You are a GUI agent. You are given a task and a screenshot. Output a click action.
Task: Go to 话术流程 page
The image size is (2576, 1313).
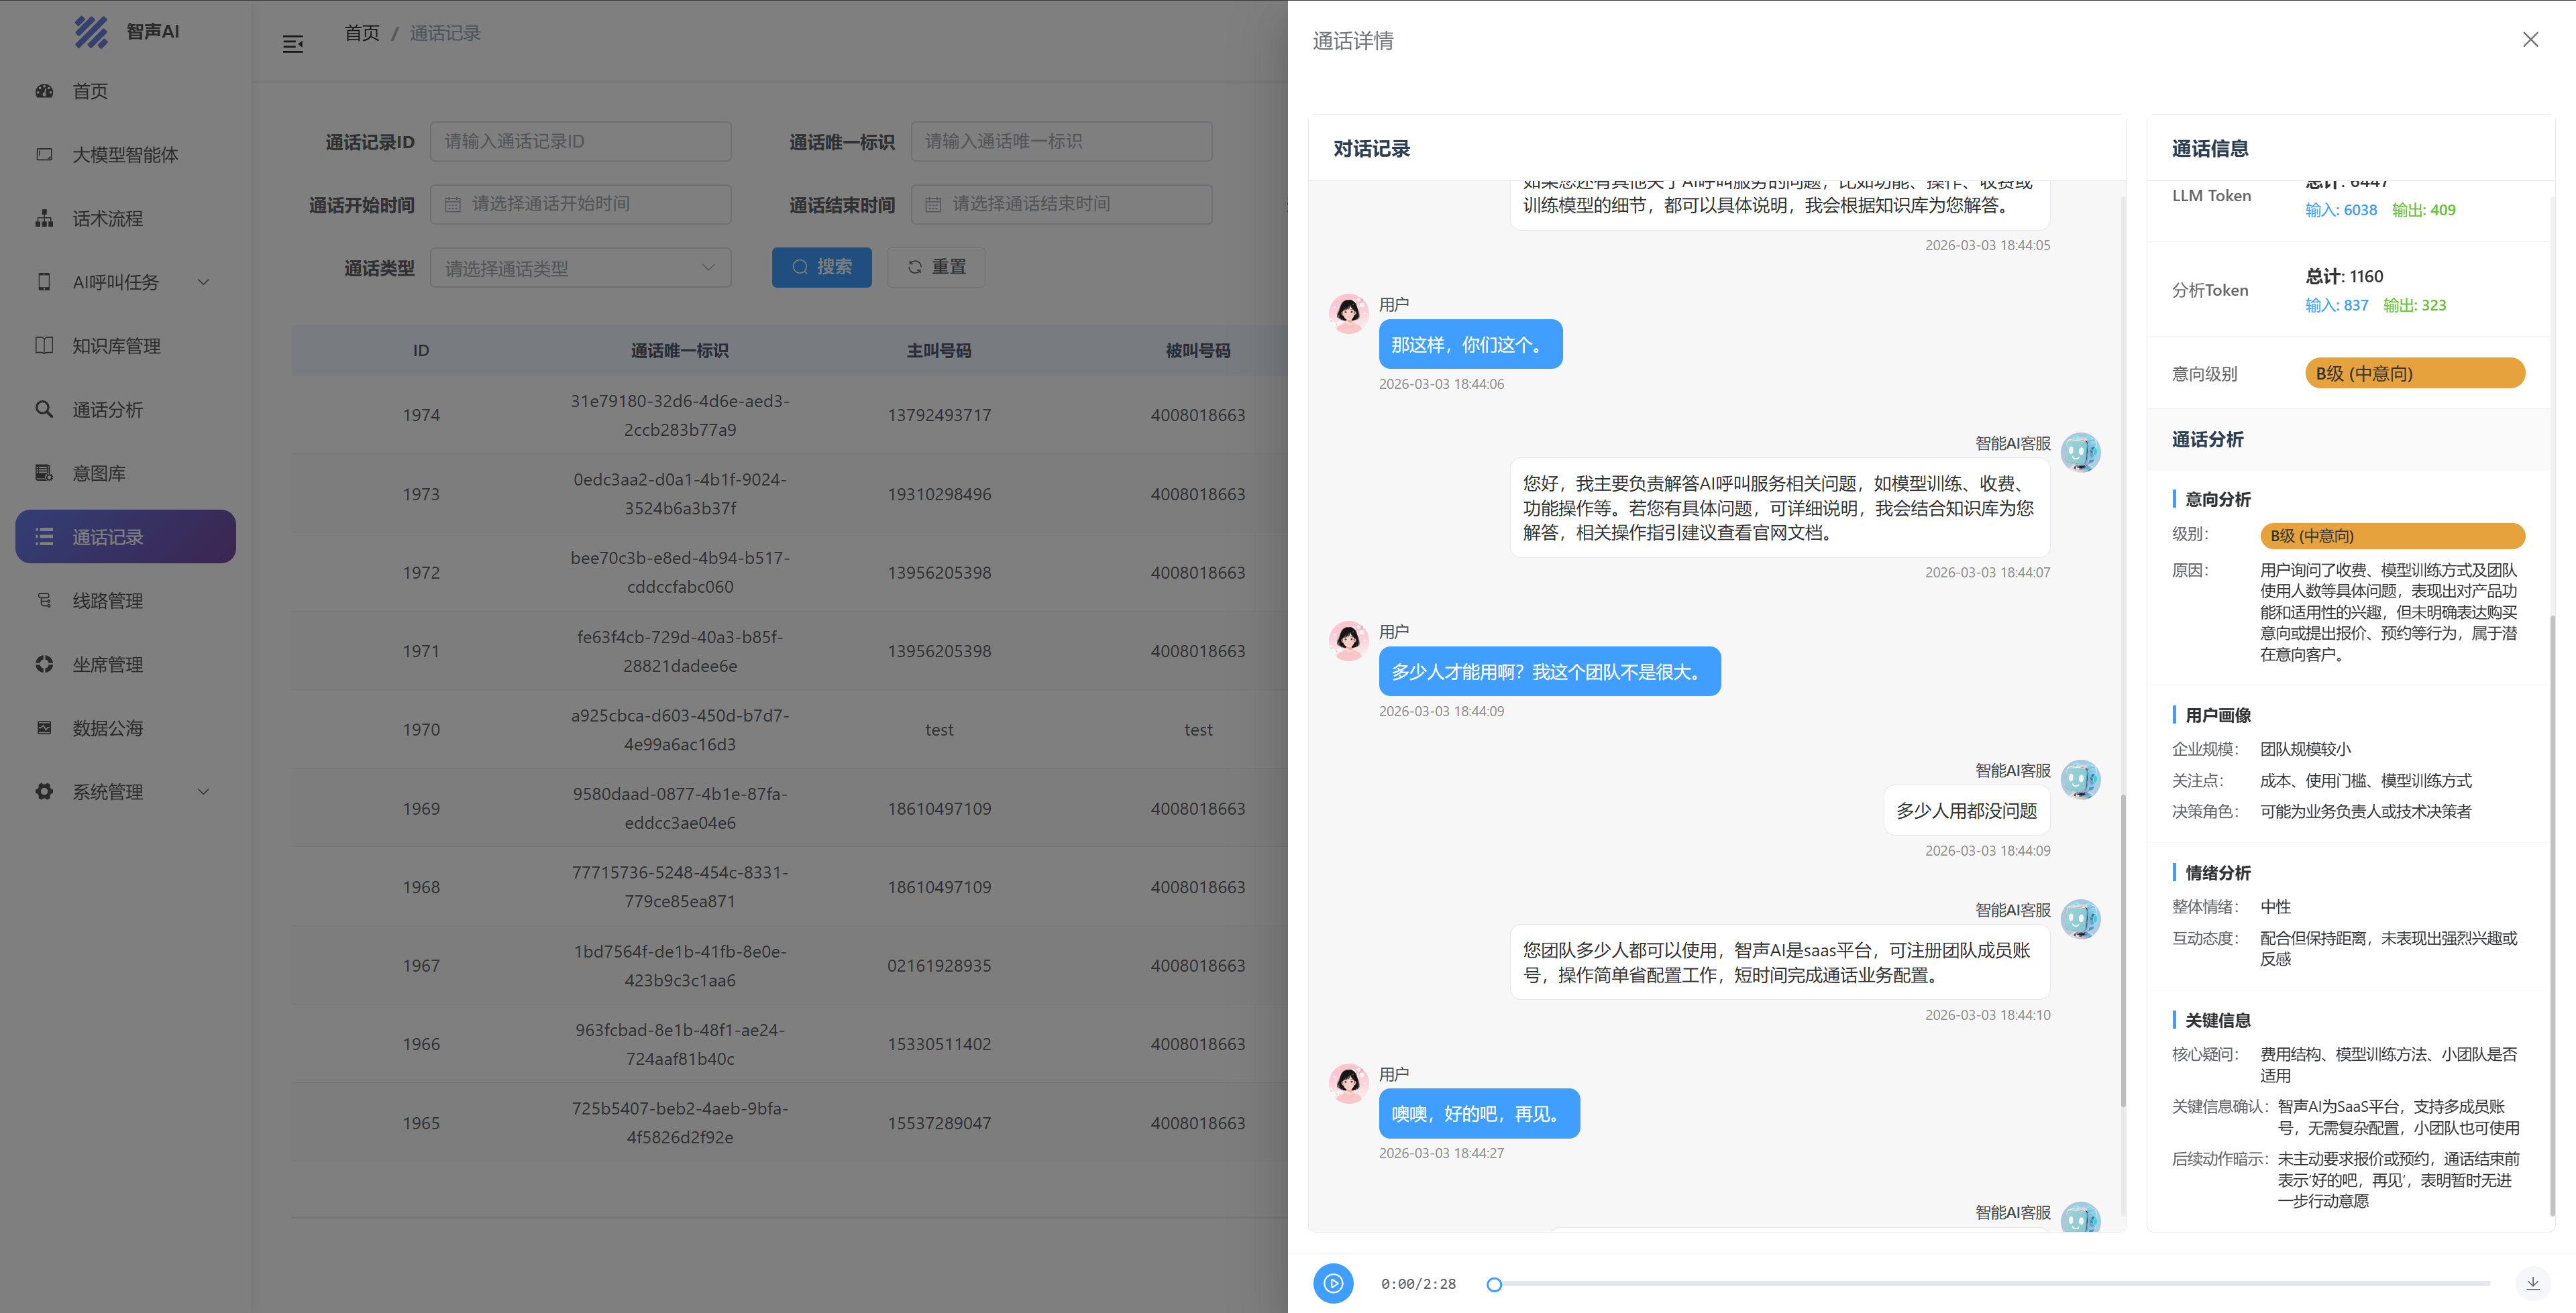[107, 218]
